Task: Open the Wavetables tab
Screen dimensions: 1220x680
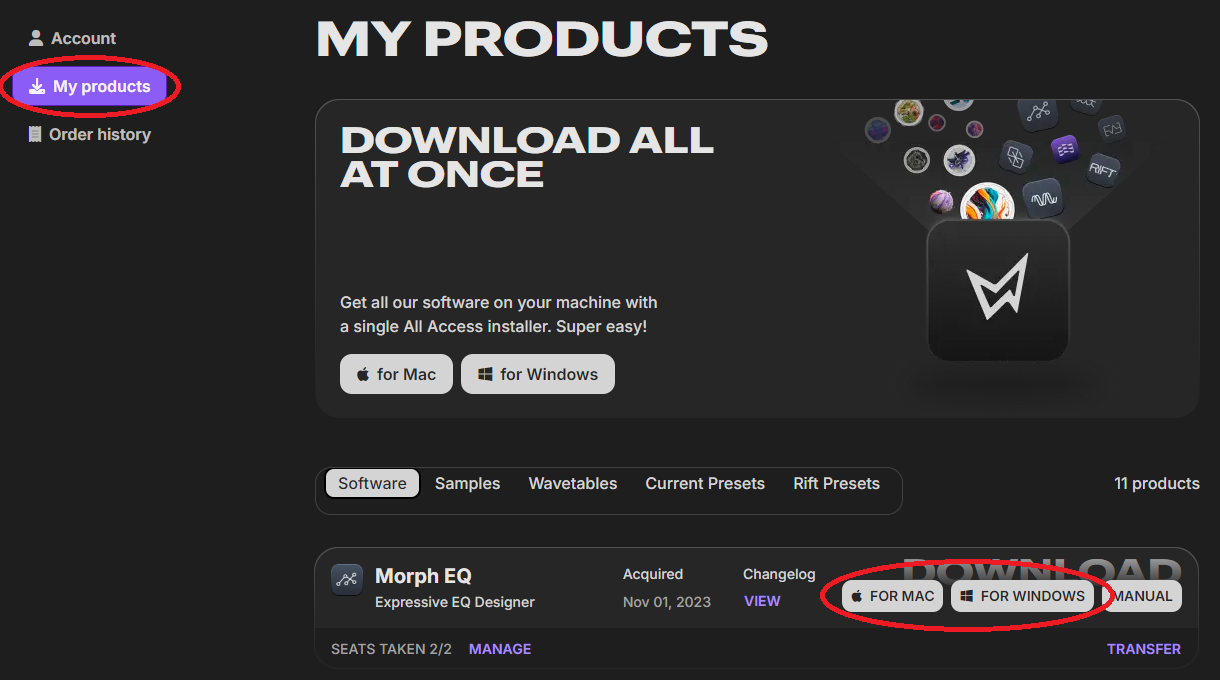Action: click(x=573, y=483)
